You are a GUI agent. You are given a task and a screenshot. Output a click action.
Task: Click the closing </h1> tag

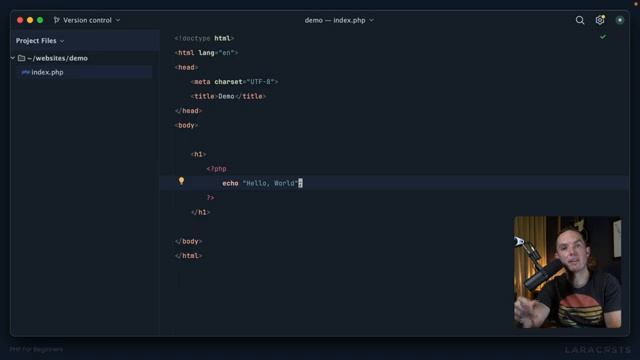200,212
